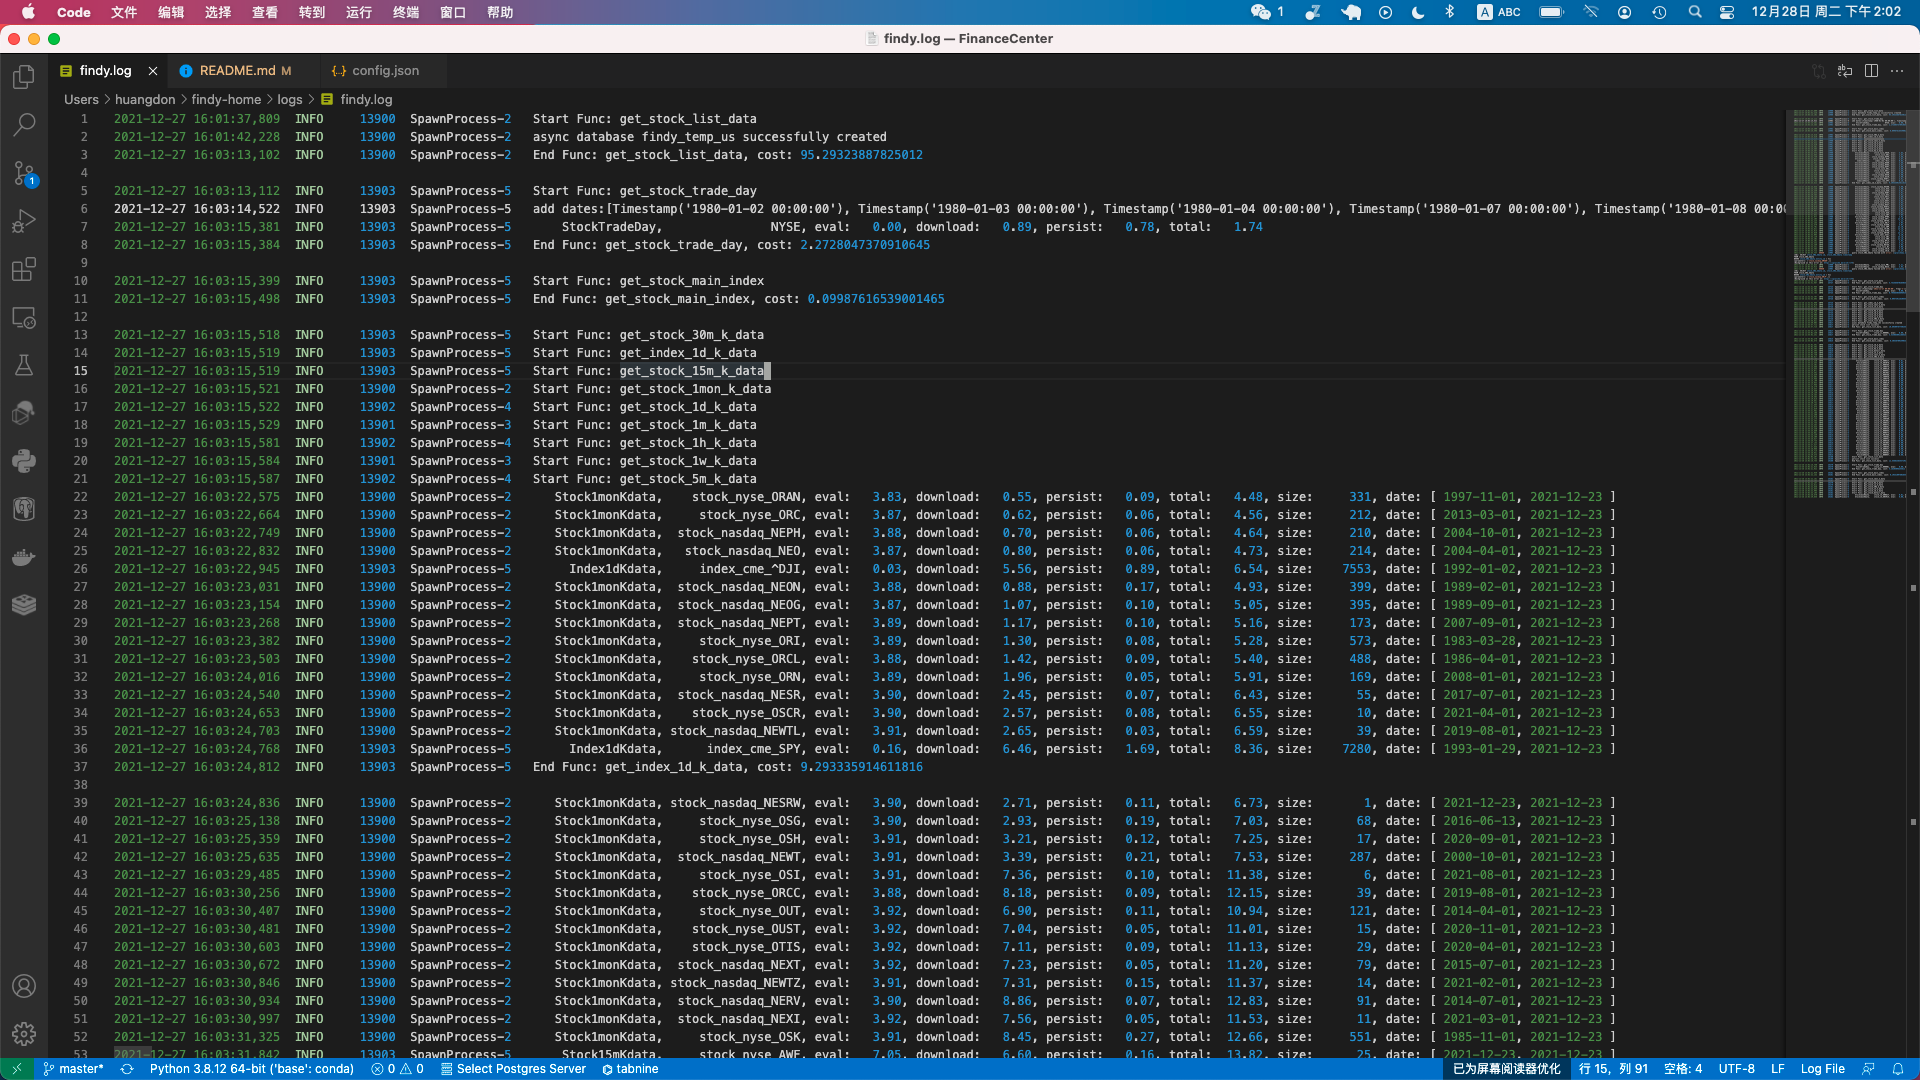Change the UTF-8 encoding selector

[1737, 1069]
